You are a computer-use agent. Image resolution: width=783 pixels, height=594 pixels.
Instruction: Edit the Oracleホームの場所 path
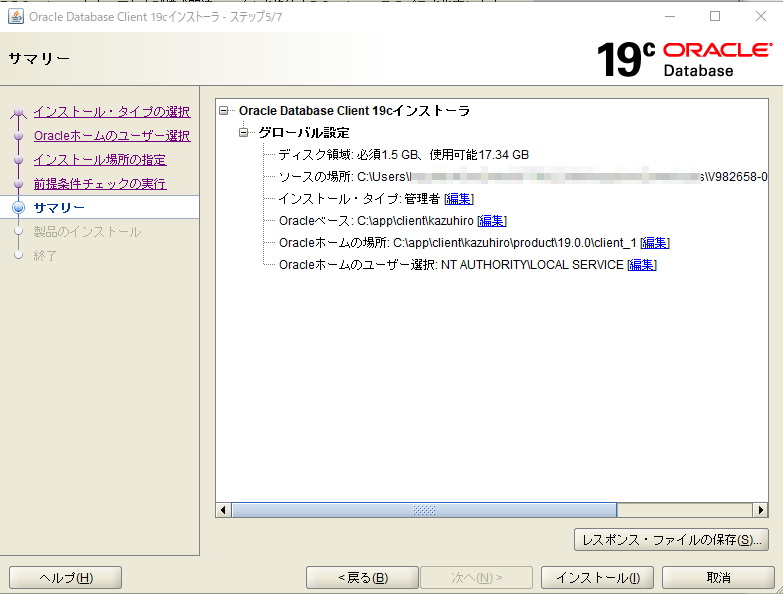655,243
